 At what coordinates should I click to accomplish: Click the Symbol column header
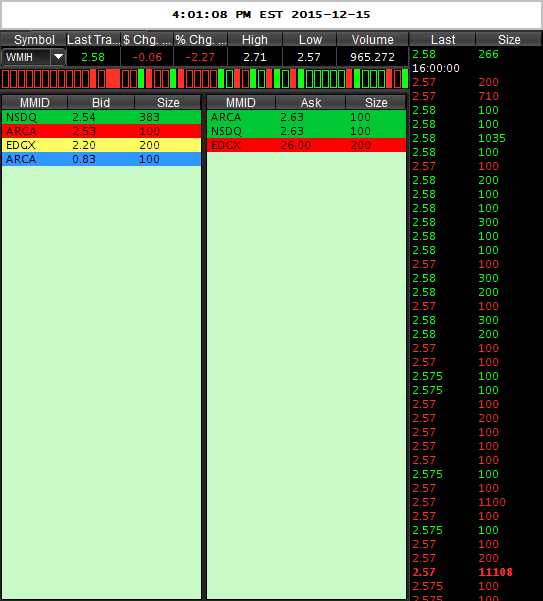point(34,39)
